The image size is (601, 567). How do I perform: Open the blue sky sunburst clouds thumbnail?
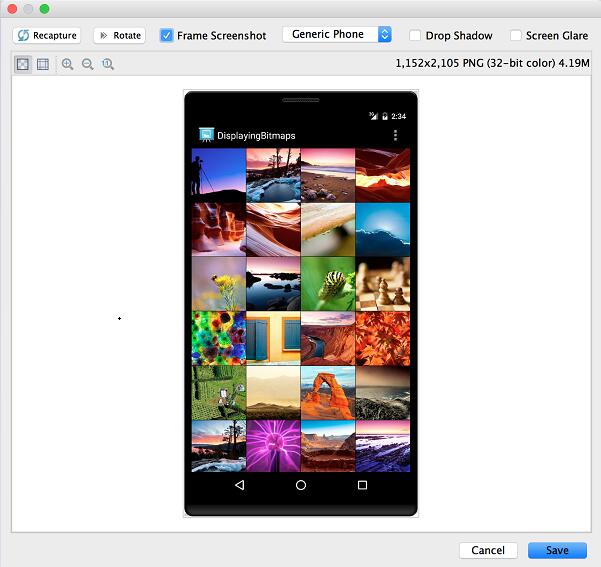click(x=383, y=230)
